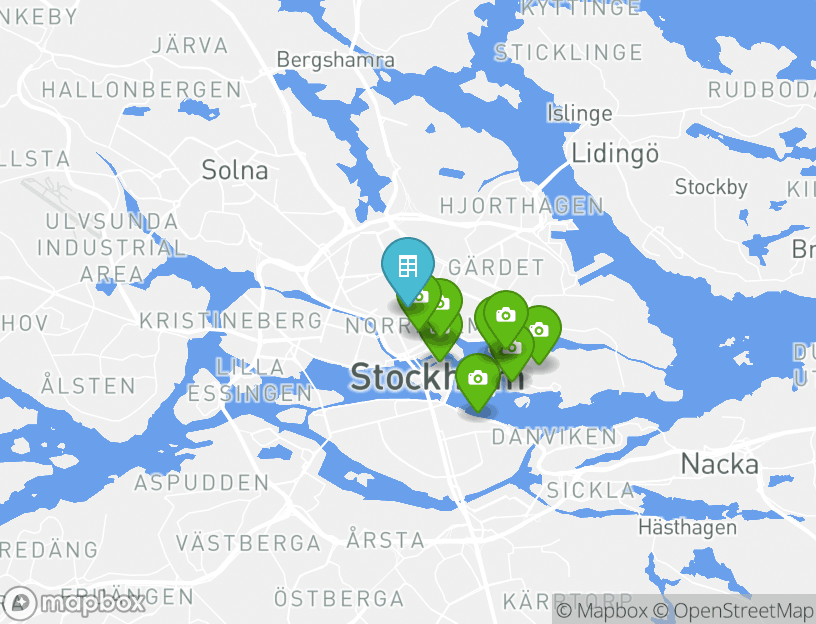Click the Kristineberg district label
The width and height of the screenshot is (816, 624).
coord(231,321)
